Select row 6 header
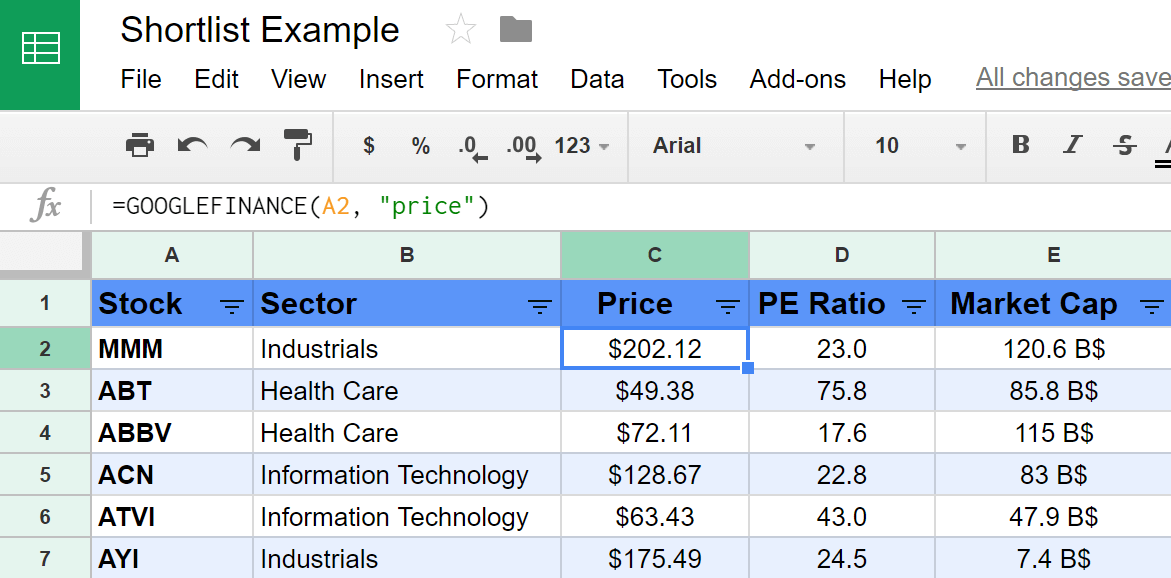 click(x=46, y=516)
